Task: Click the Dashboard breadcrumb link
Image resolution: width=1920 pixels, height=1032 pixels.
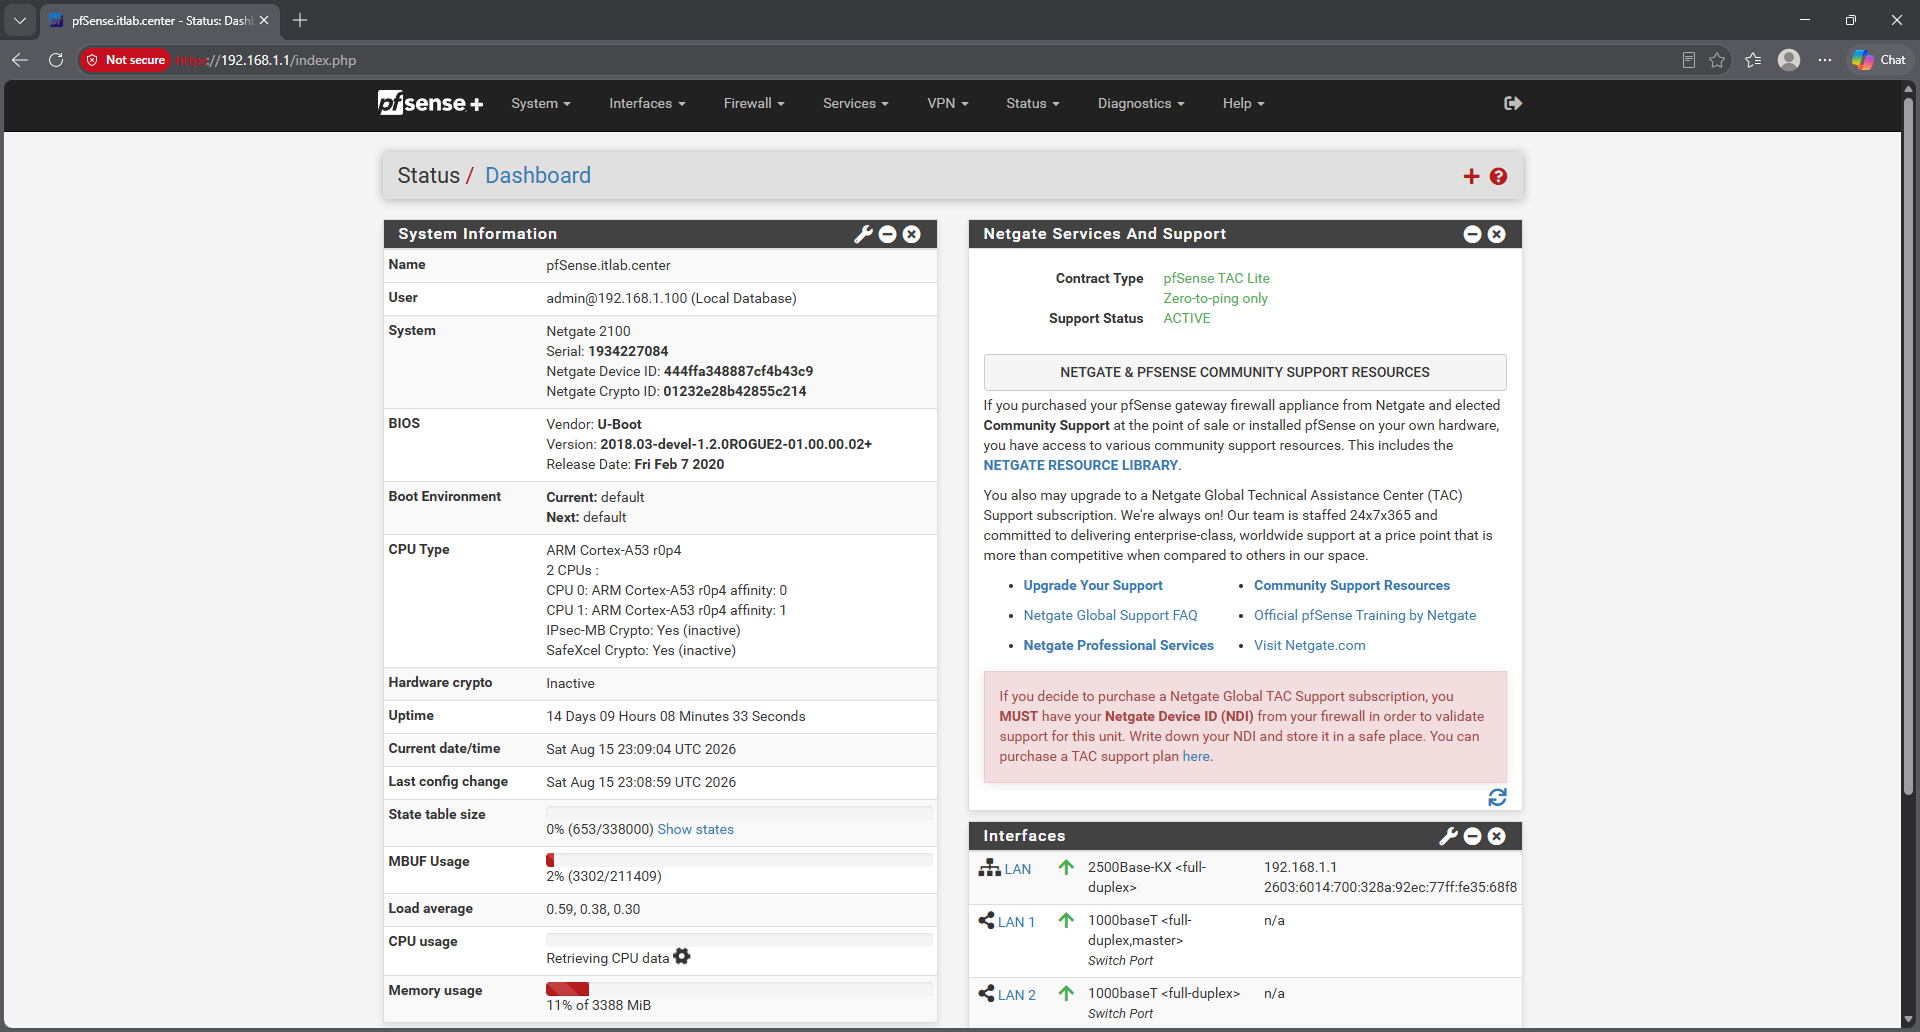Action: 538,176
